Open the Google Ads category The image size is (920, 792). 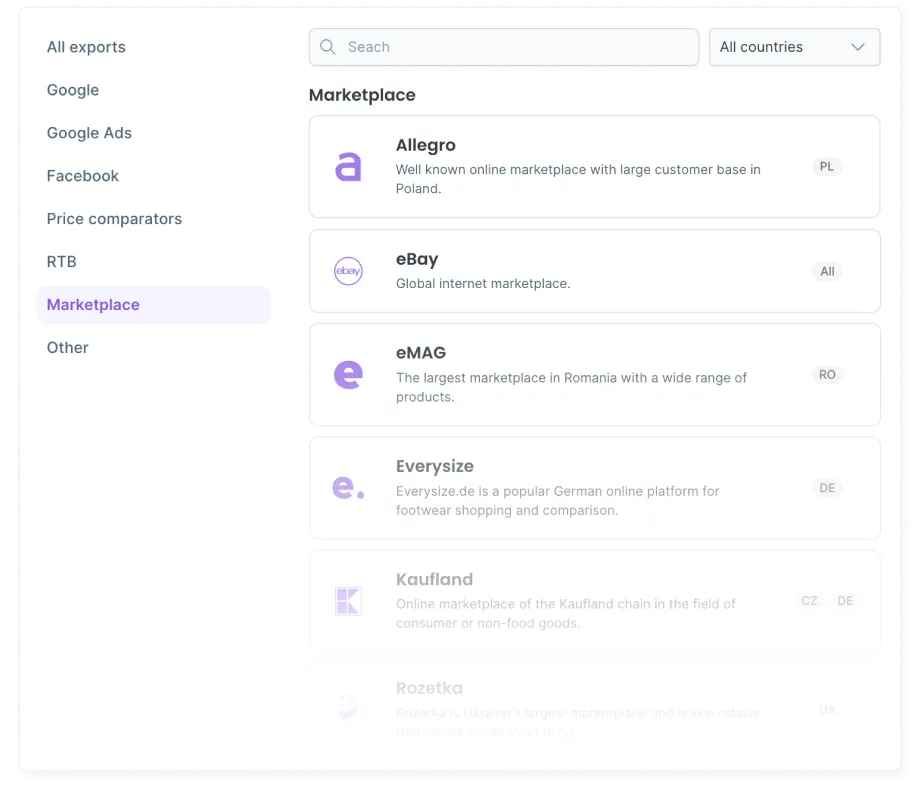click(x=89, y=133)
